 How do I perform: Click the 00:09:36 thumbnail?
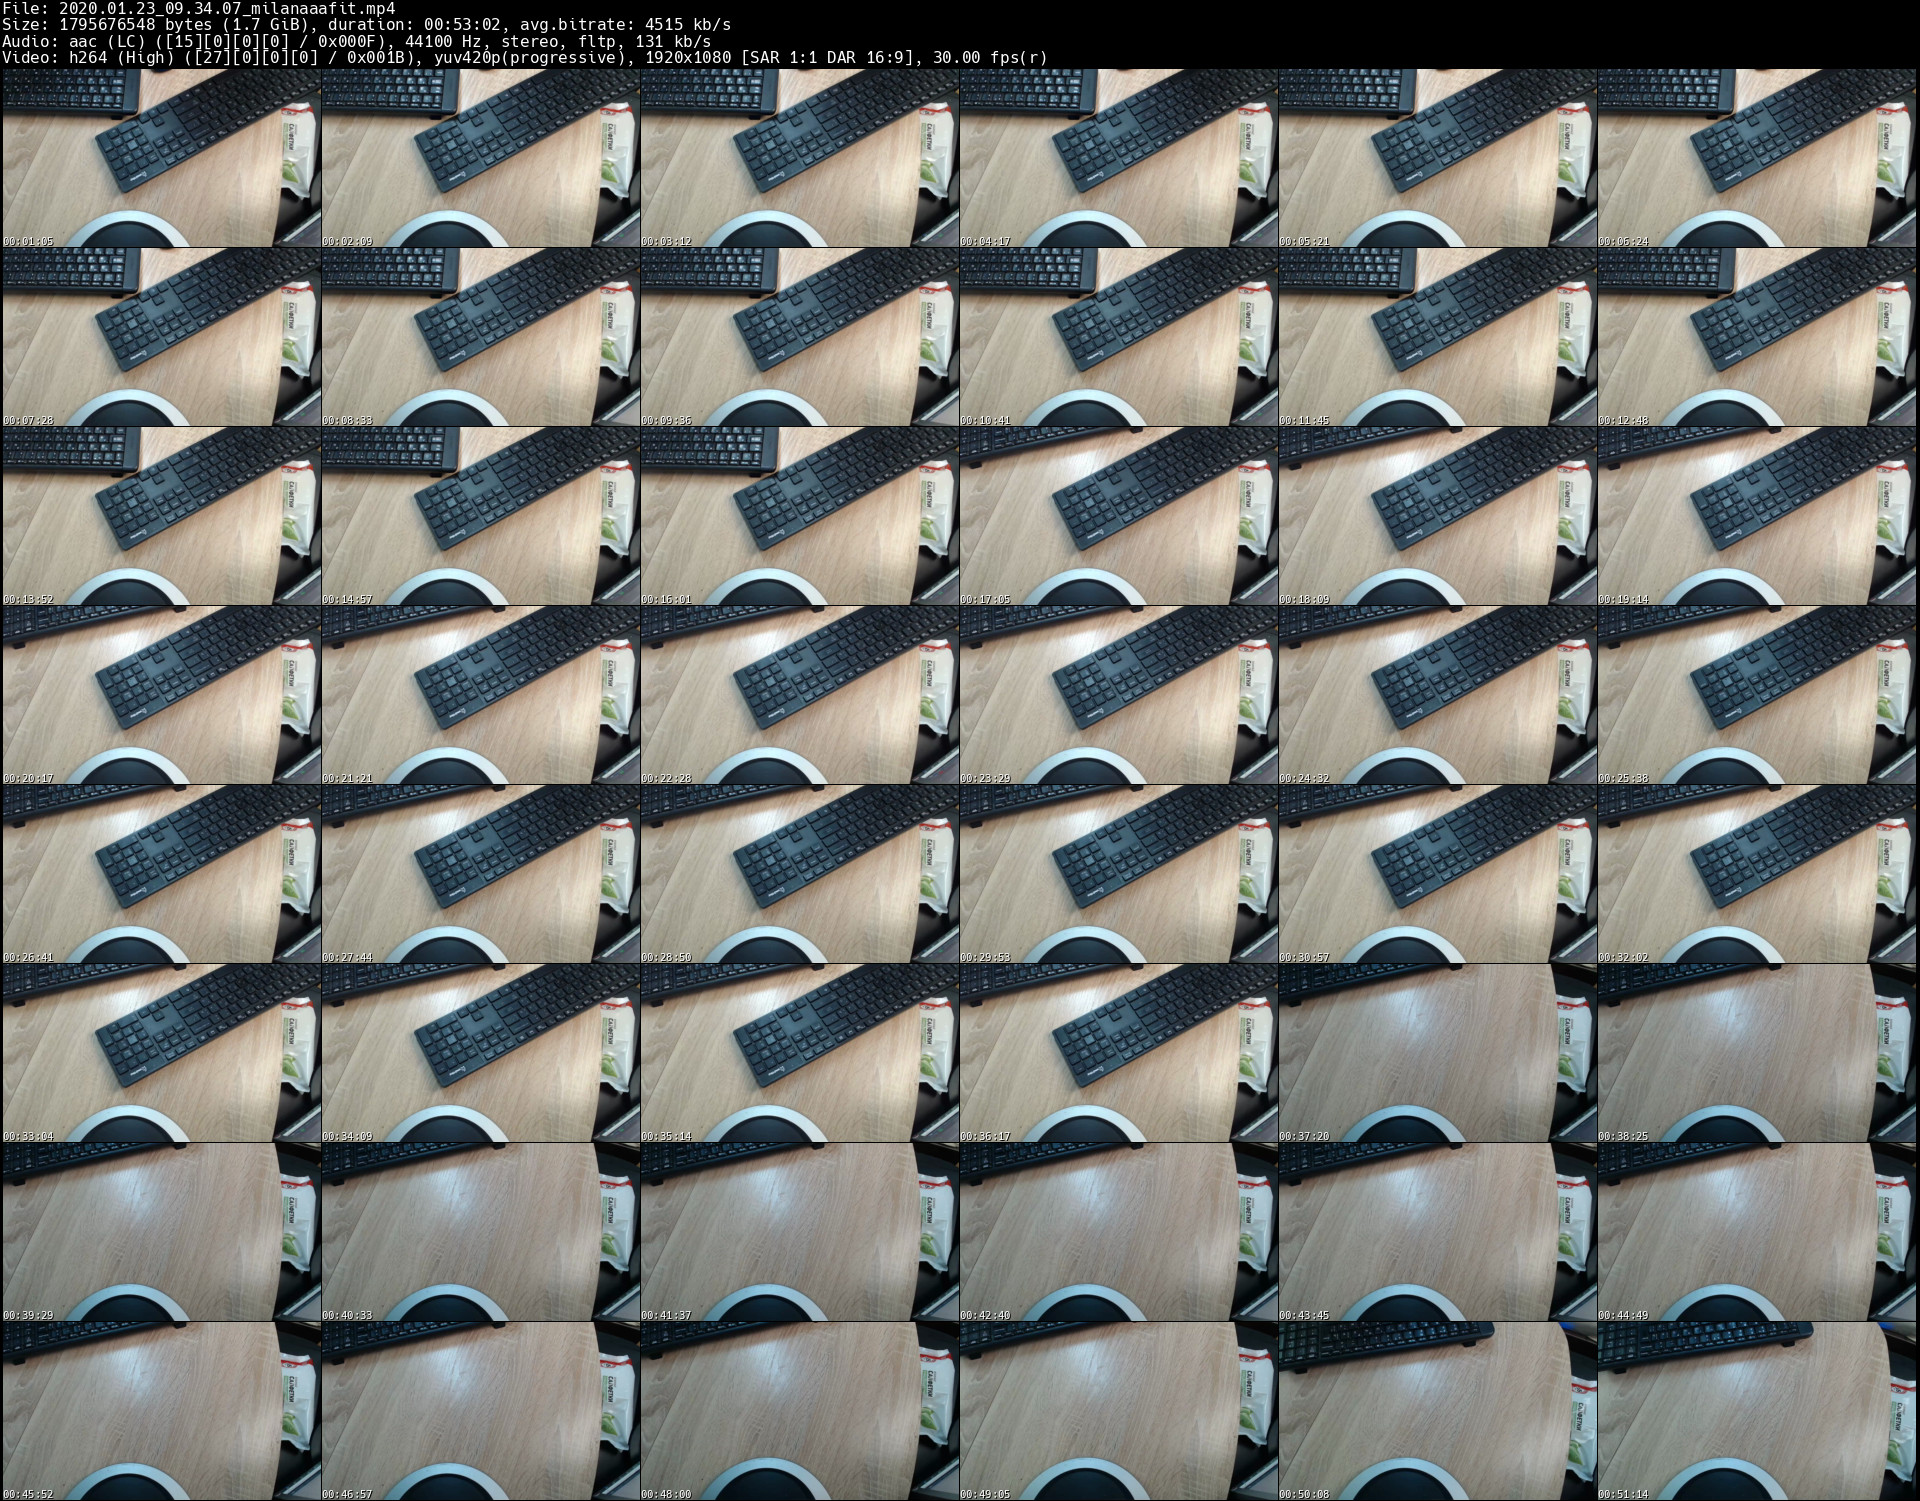point(799,337)
